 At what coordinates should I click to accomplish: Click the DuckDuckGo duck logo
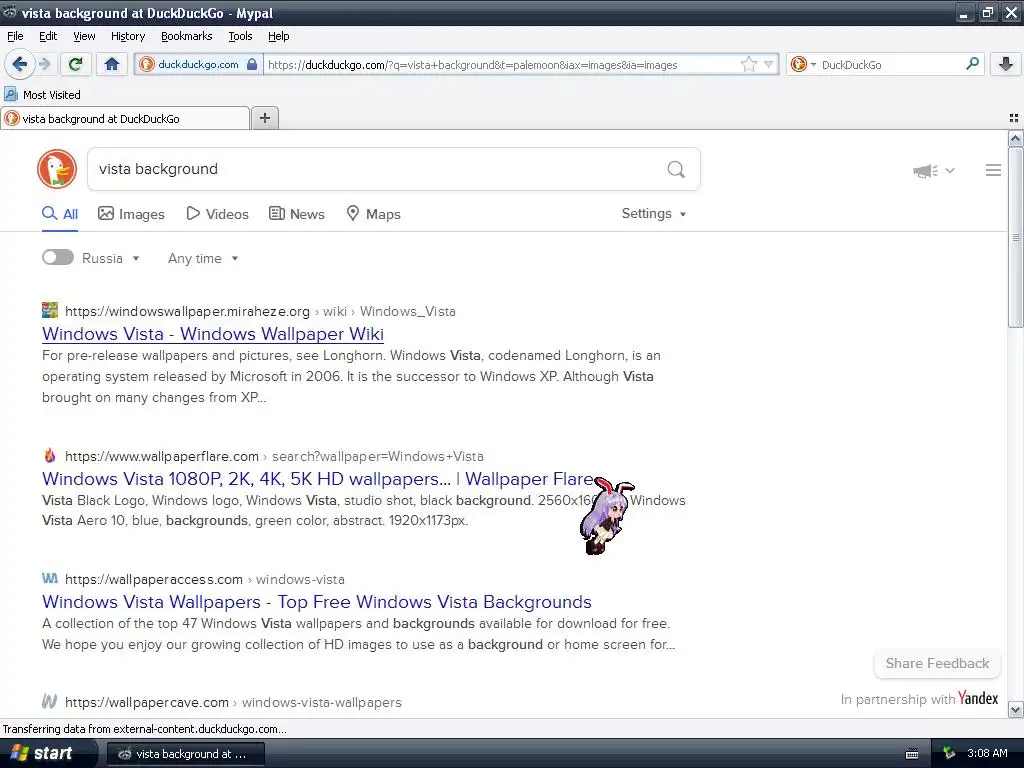point(57,169)
